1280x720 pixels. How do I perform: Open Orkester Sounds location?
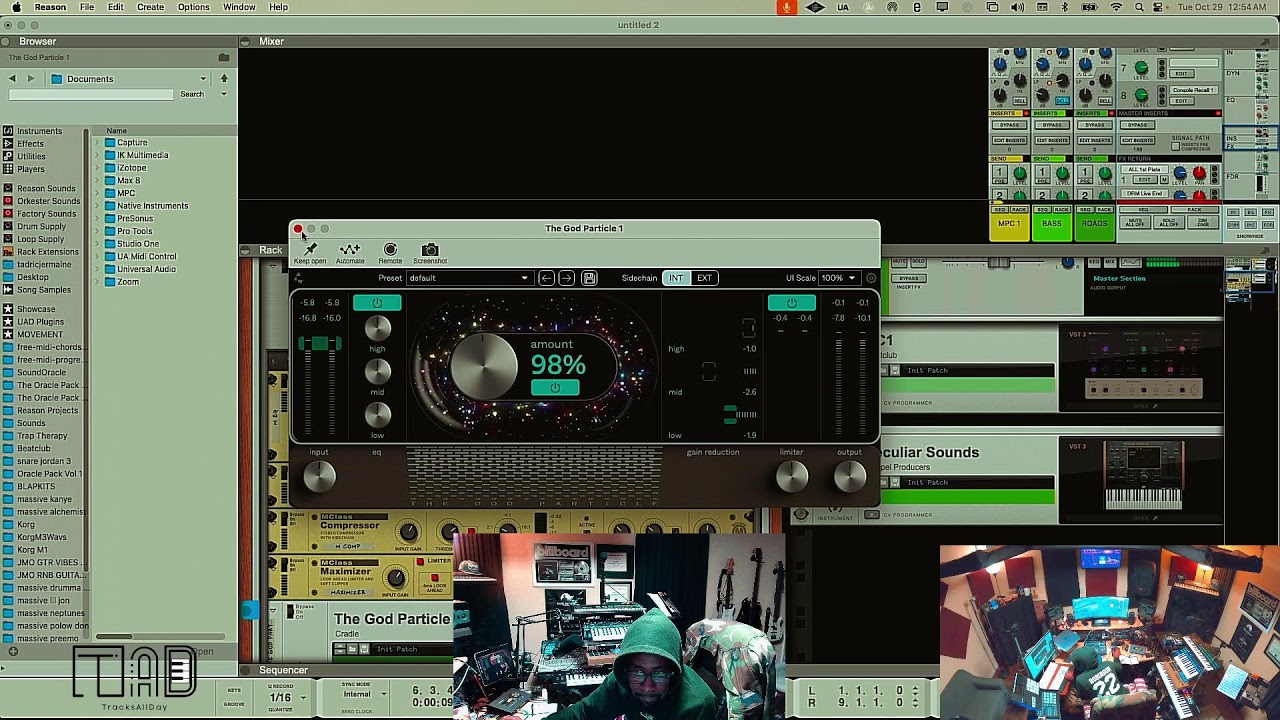[48, 201]
